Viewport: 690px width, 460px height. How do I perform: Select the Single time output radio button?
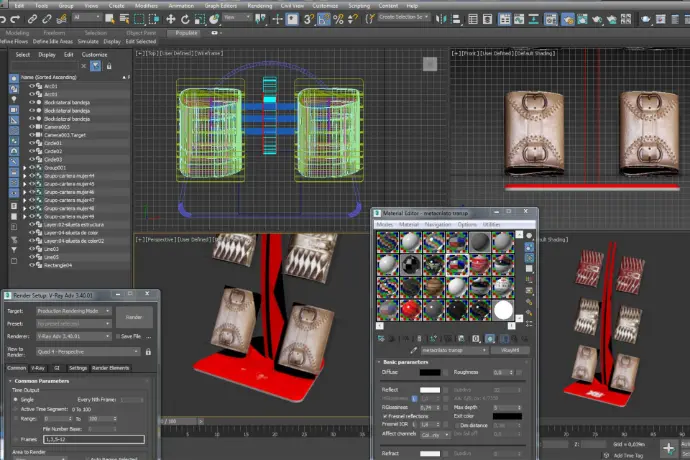pos(15,399)
